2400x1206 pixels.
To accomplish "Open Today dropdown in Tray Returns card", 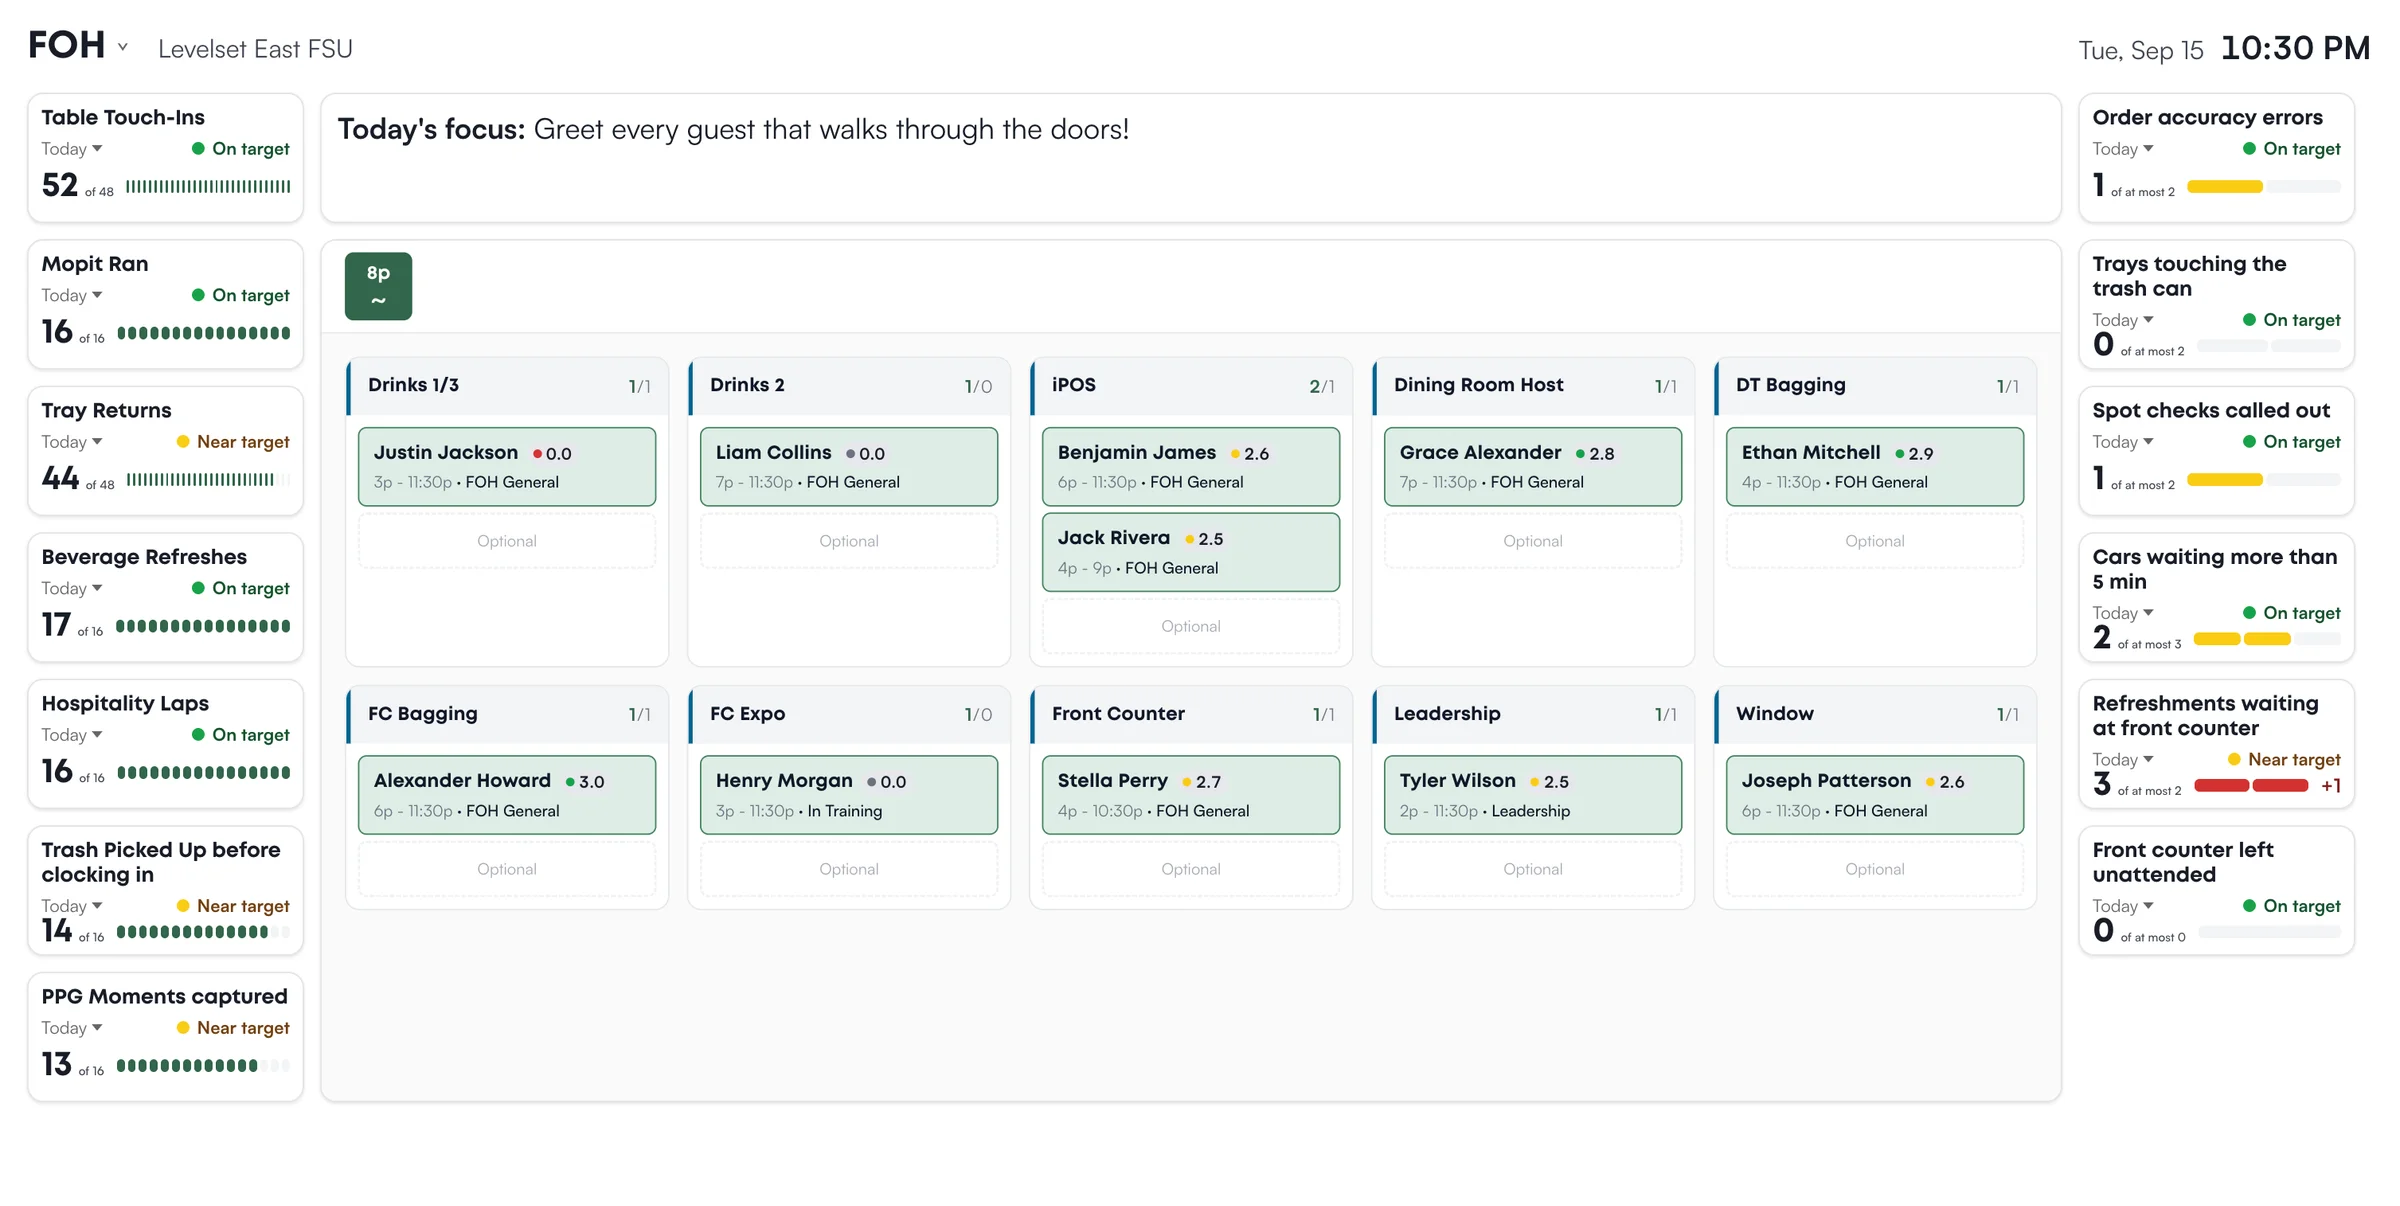I will [72, 442].
